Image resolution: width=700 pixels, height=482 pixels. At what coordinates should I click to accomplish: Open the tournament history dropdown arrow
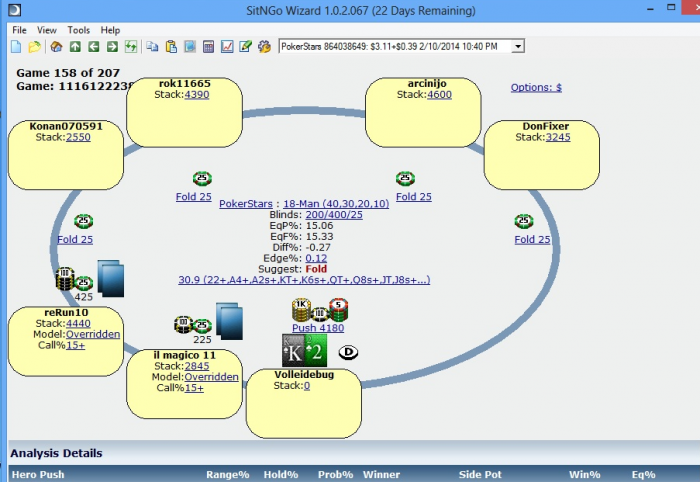point(518,46)
